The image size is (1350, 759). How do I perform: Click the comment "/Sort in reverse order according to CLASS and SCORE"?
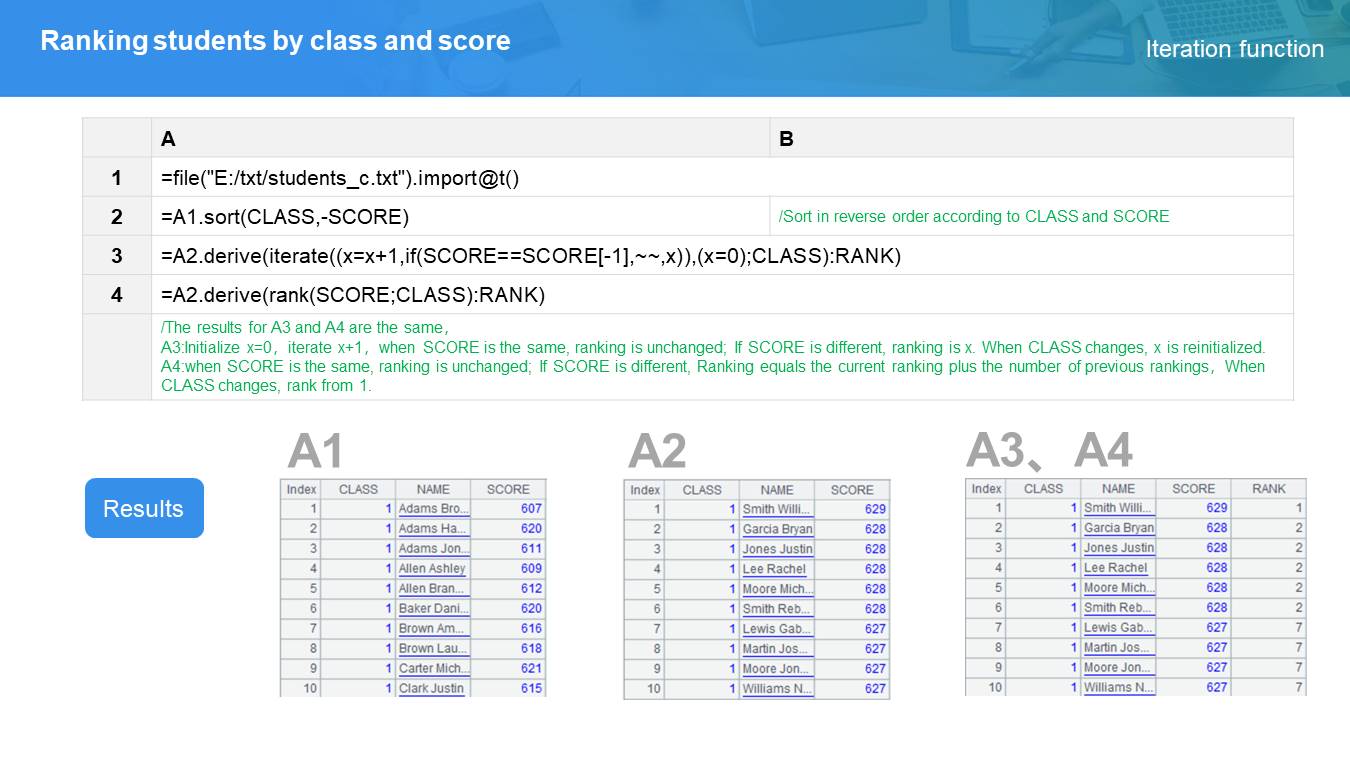coord(974,216)
